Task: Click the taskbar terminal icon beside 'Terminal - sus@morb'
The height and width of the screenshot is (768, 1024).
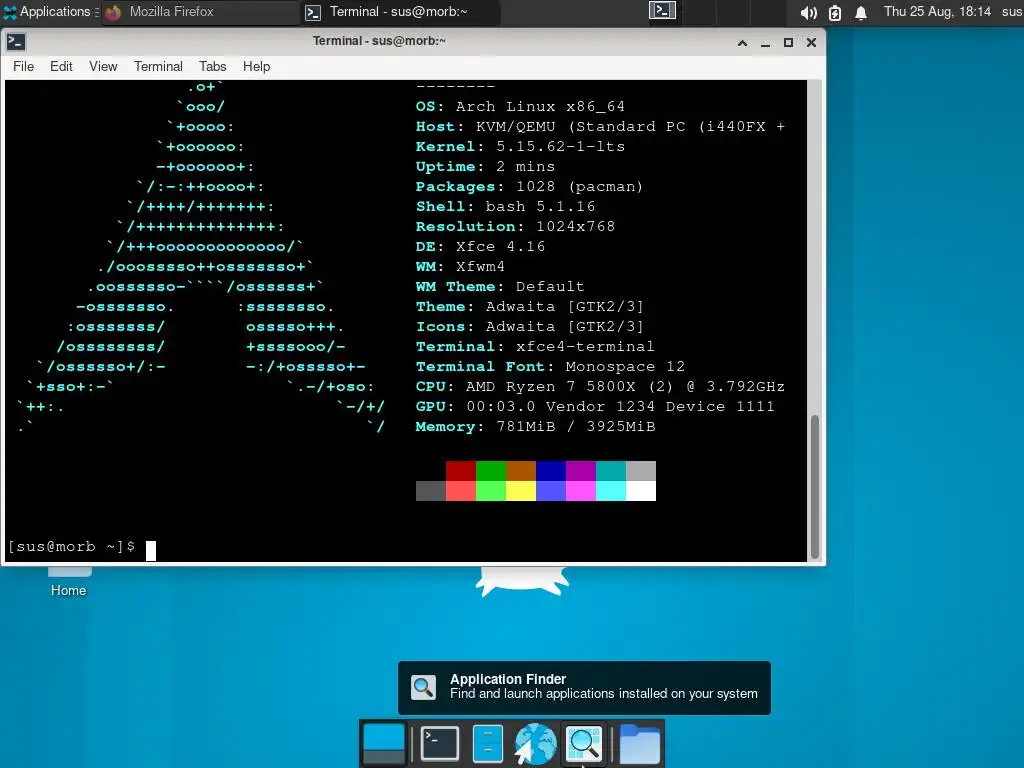Action: [313, 12]
